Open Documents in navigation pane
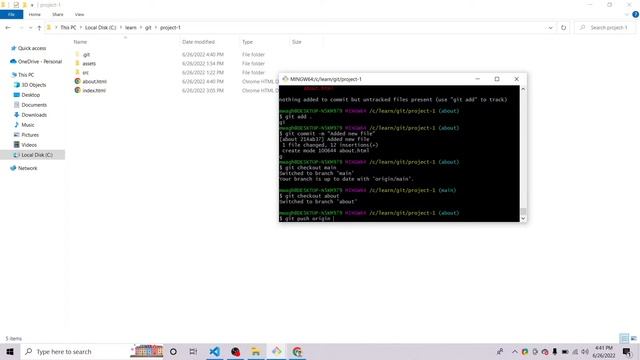Viewport: 640px width, 360px height. (34, 105)
